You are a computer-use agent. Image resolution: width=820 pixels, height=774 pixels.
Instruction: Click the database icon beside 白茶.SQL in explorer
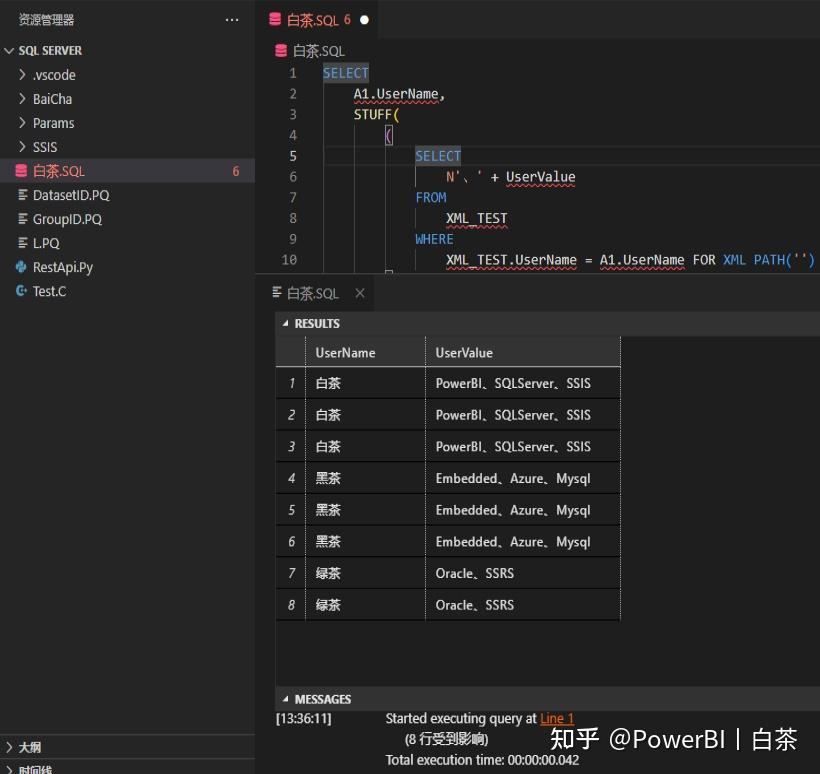[22, 171]
